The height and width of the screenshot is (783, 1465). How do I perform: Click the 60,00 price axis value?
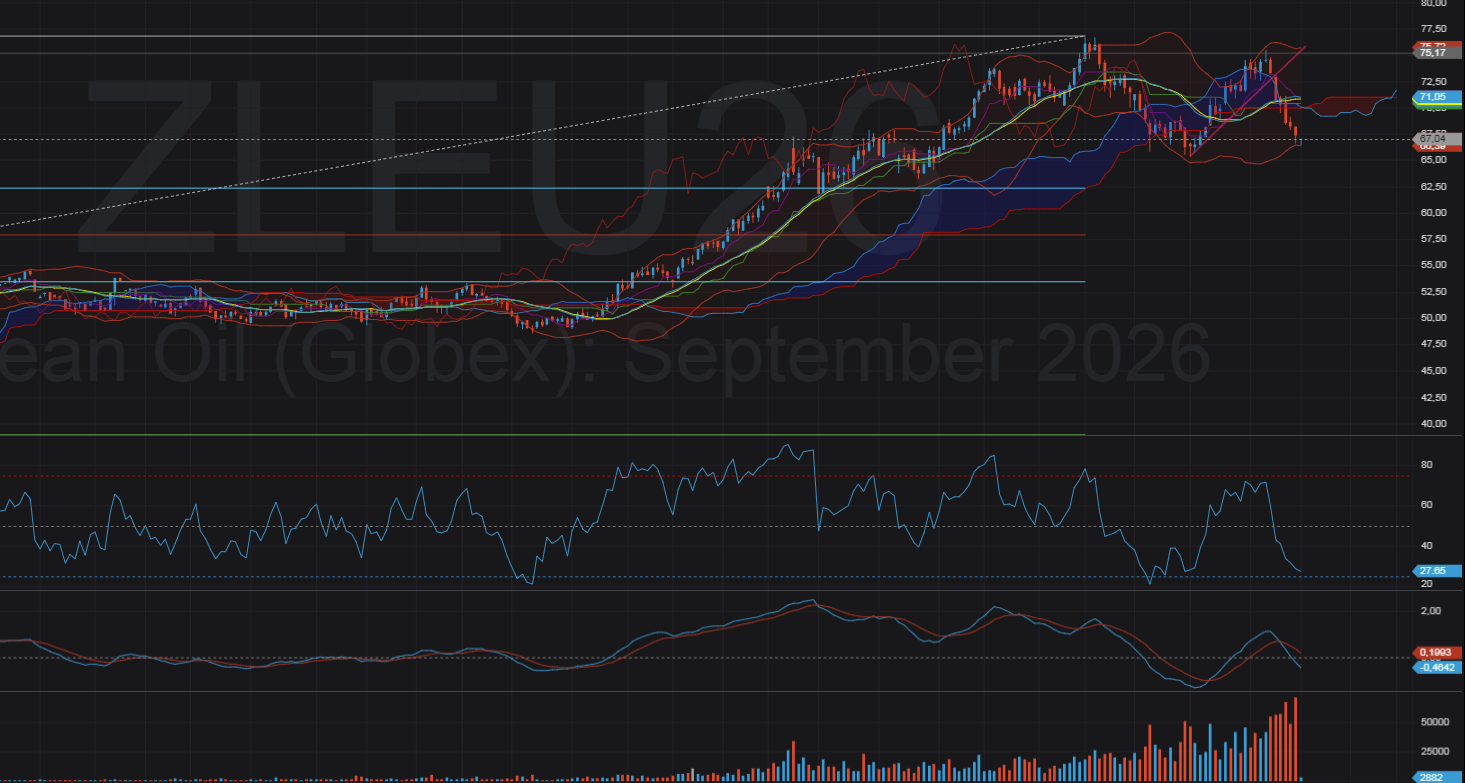tap(1433, 212)
